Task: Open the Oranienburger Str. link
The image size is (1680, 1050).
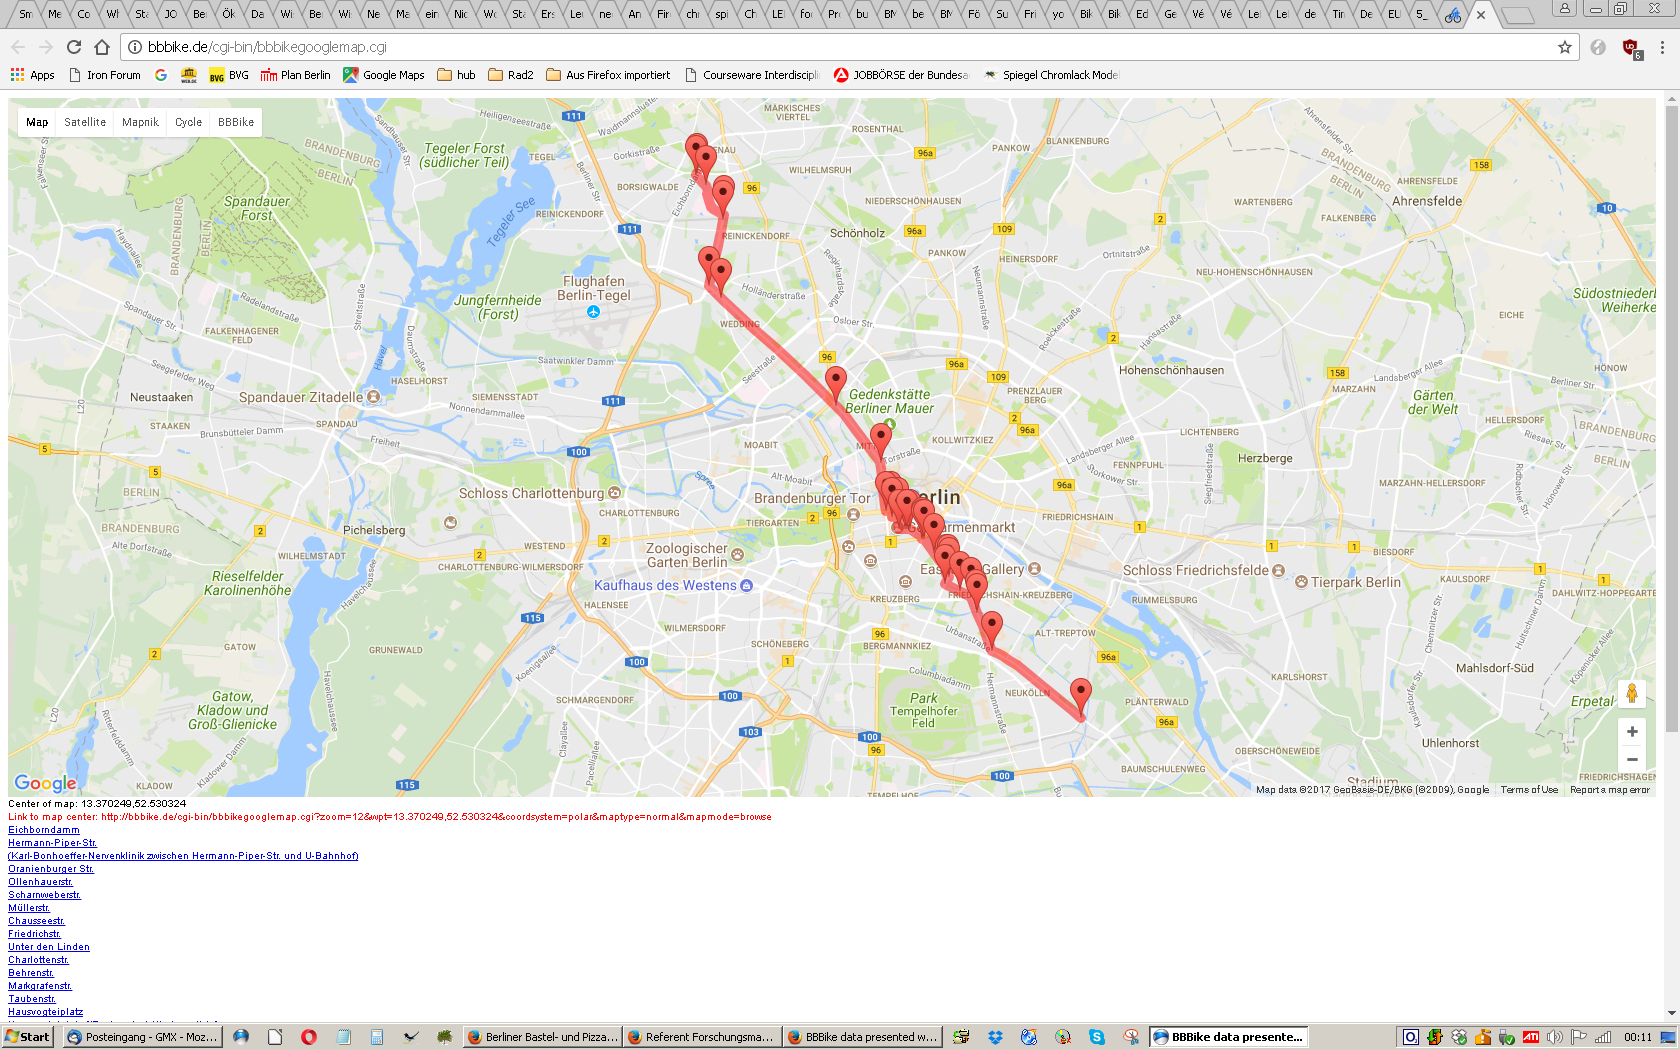Action: (51, 869)
